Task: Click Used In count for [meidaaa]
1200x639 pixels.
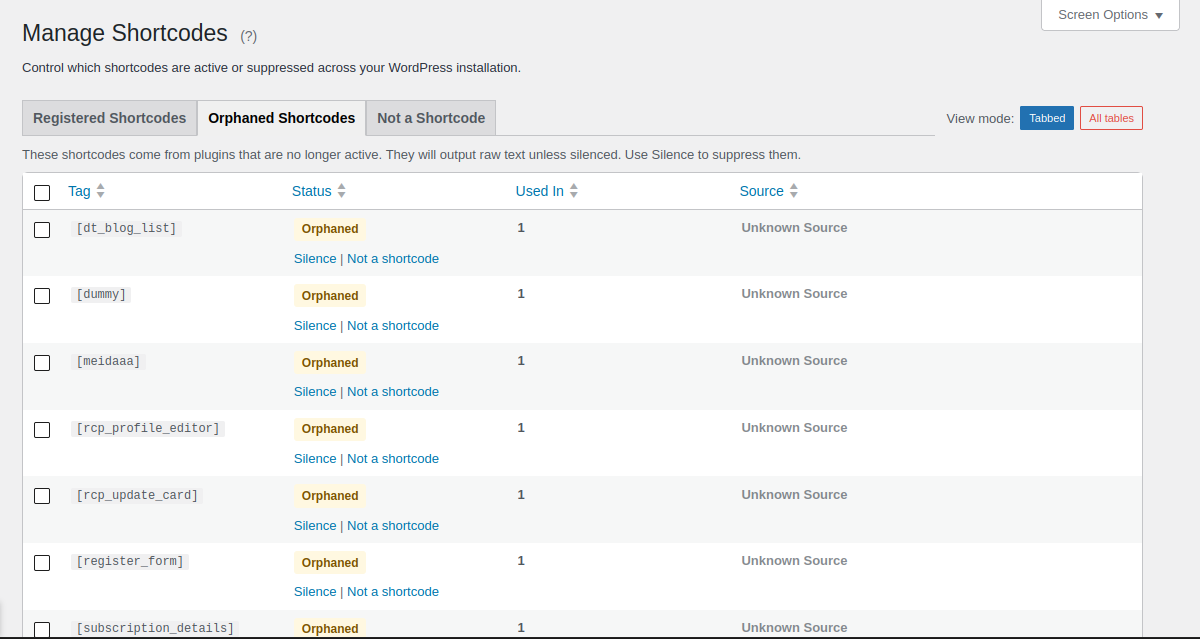Action: click(x=521, y=361)
